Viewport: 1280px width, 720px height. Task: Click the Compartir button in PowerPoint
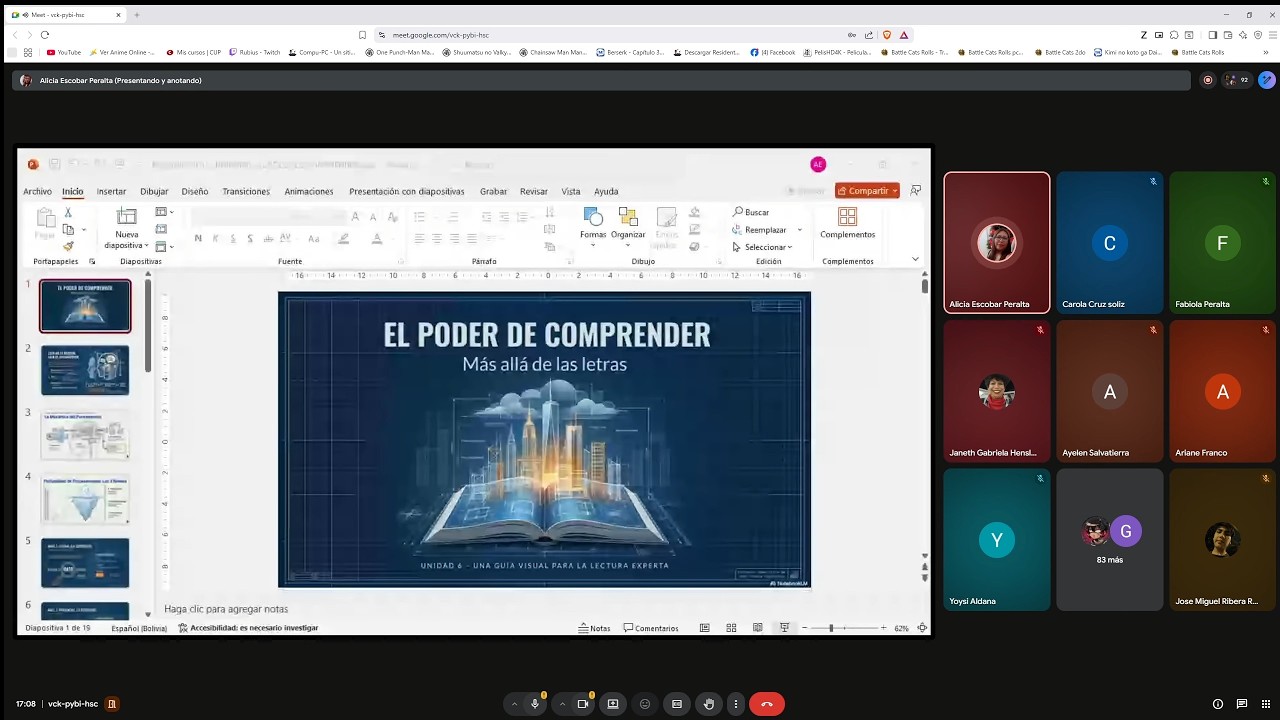(867, 191)
